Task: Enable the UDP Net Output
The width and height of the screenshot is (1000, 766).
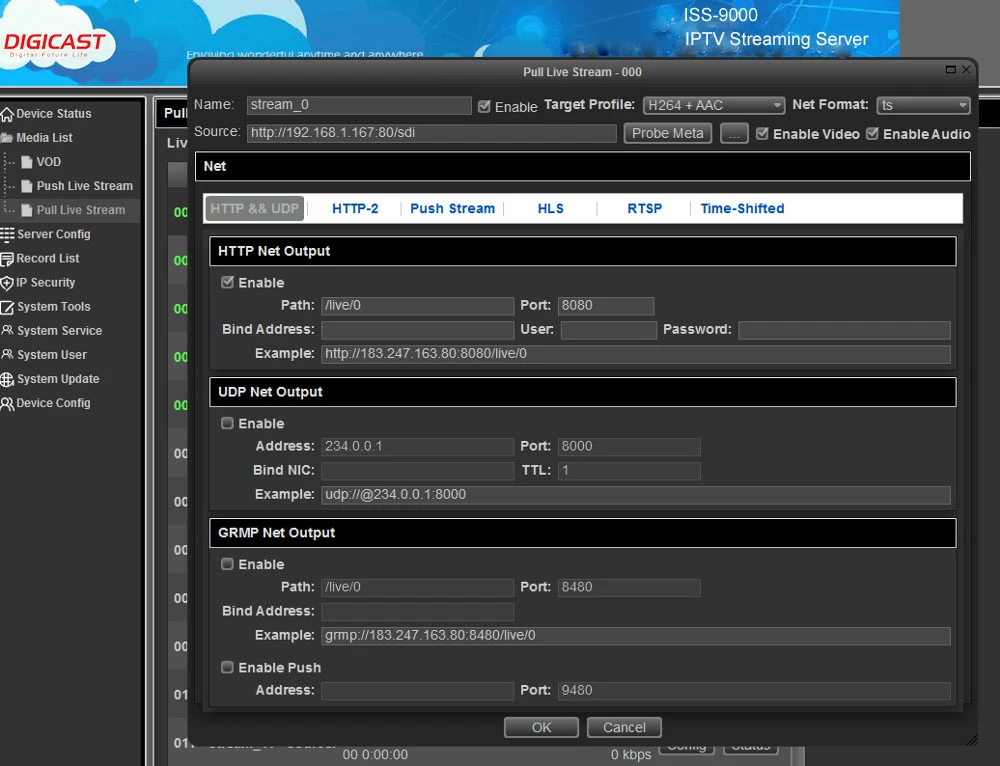Action: pos(227,423)
